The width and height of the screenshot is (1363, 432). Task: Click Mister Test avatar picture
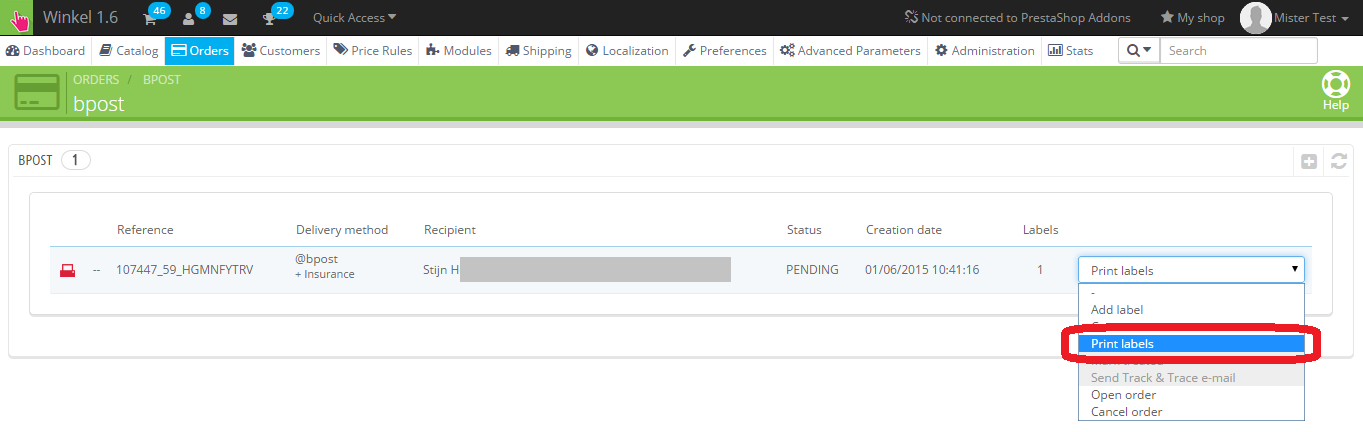tap(1255, 18)
